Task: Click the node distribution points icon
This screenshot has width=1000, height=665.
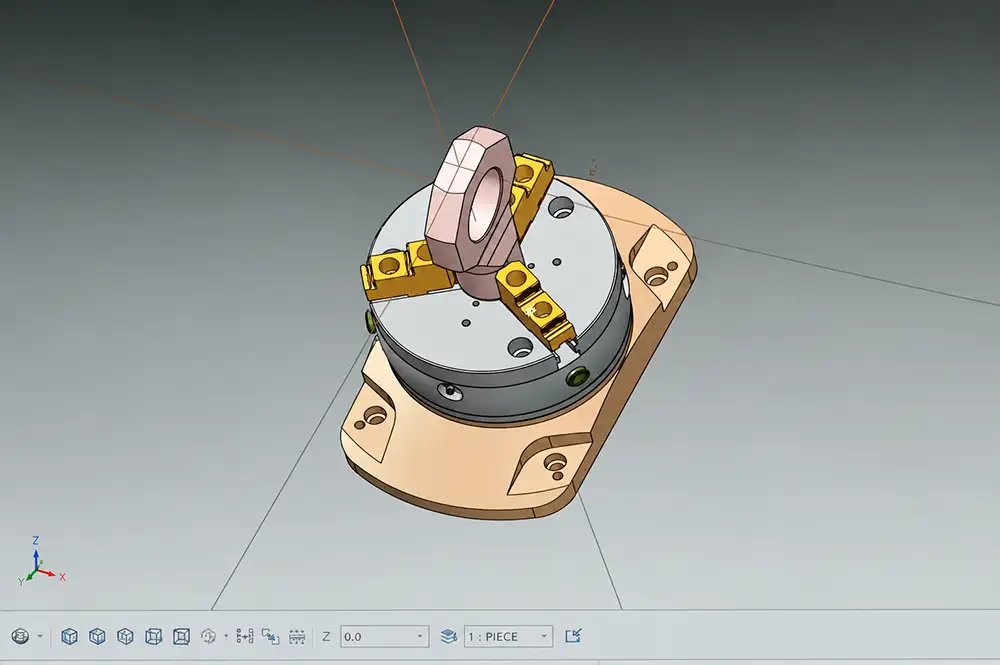Action: click(245, 636)
